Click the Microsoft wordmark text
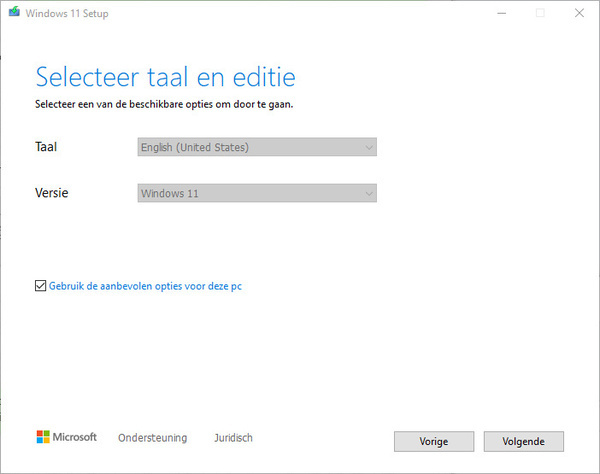The width and height of the screenshot is (600, 474). pos(75,437)
